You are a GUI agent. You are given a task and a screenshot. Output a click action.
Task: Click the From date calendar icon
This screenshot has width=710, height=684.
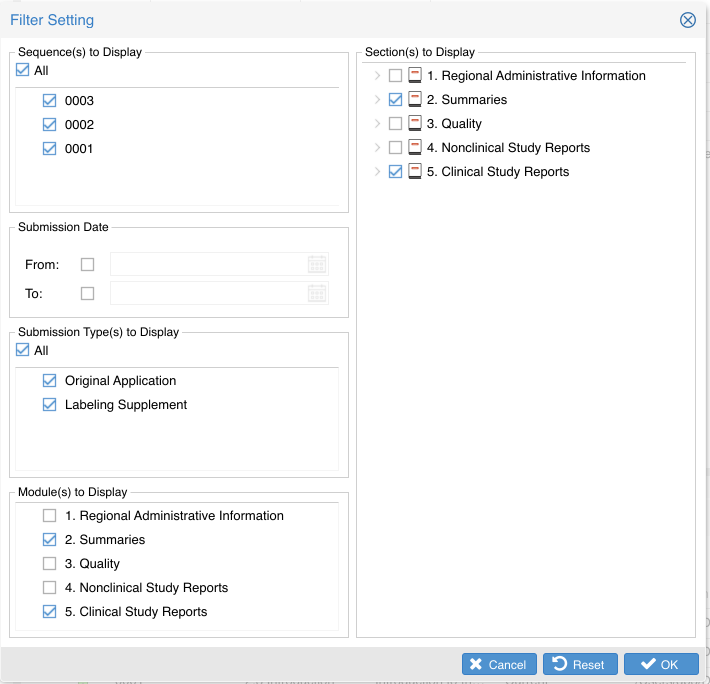(317, 265)
